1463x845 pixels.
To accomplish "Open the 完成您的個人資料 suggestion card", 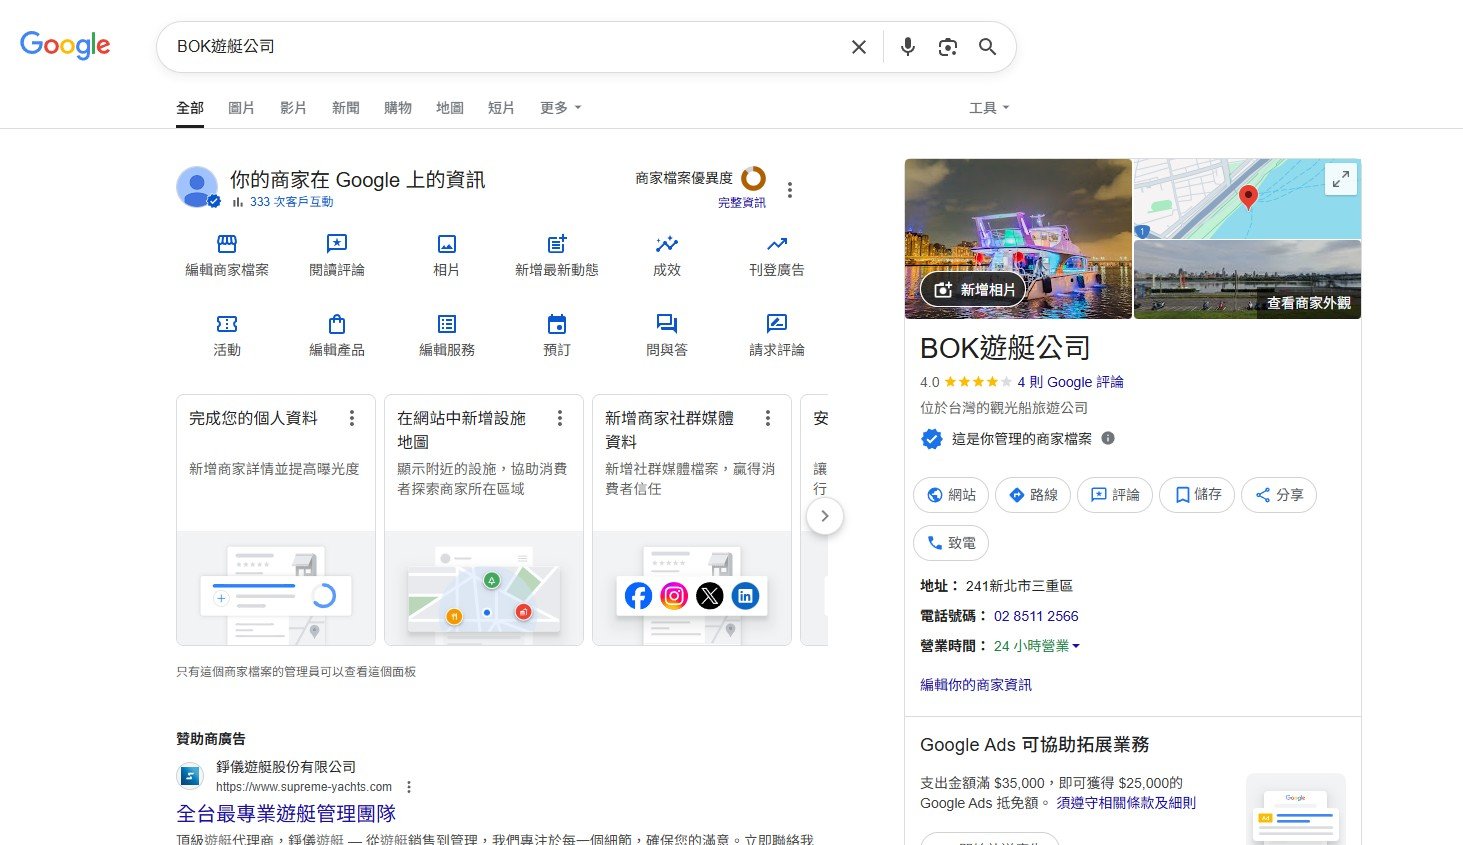I will 276,520.
